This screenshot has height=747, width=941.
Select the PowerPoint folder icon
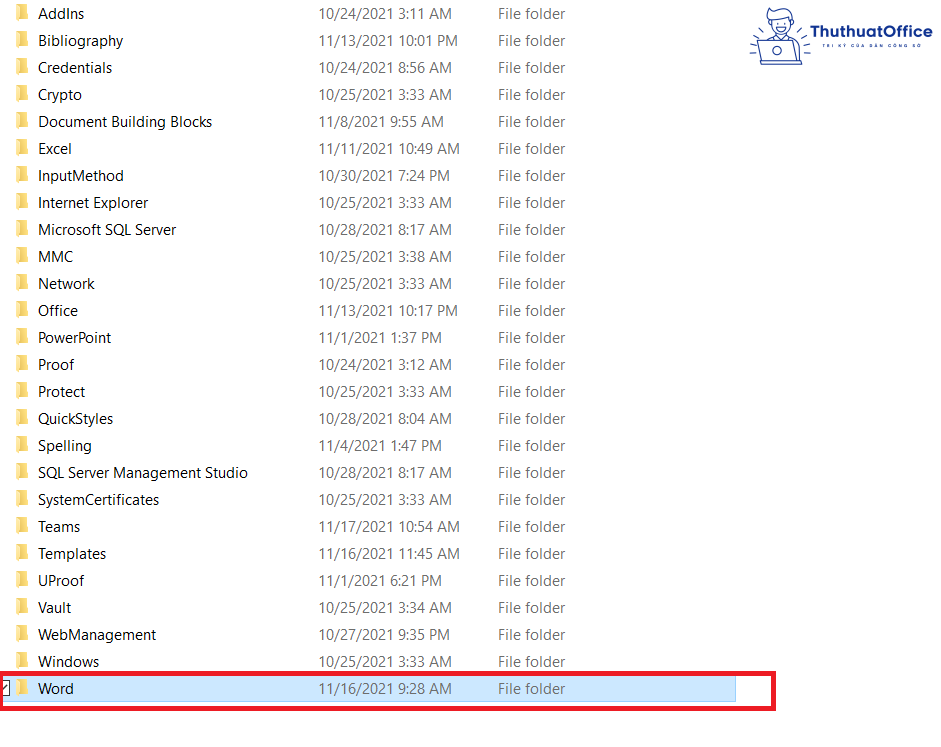[22, 337]
